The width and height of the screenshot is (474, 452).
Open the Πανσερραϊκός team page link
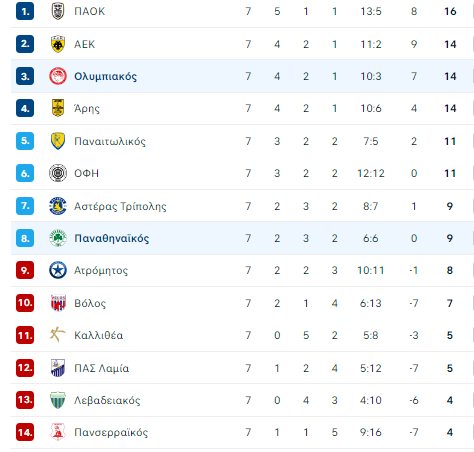tap(111, 432)
